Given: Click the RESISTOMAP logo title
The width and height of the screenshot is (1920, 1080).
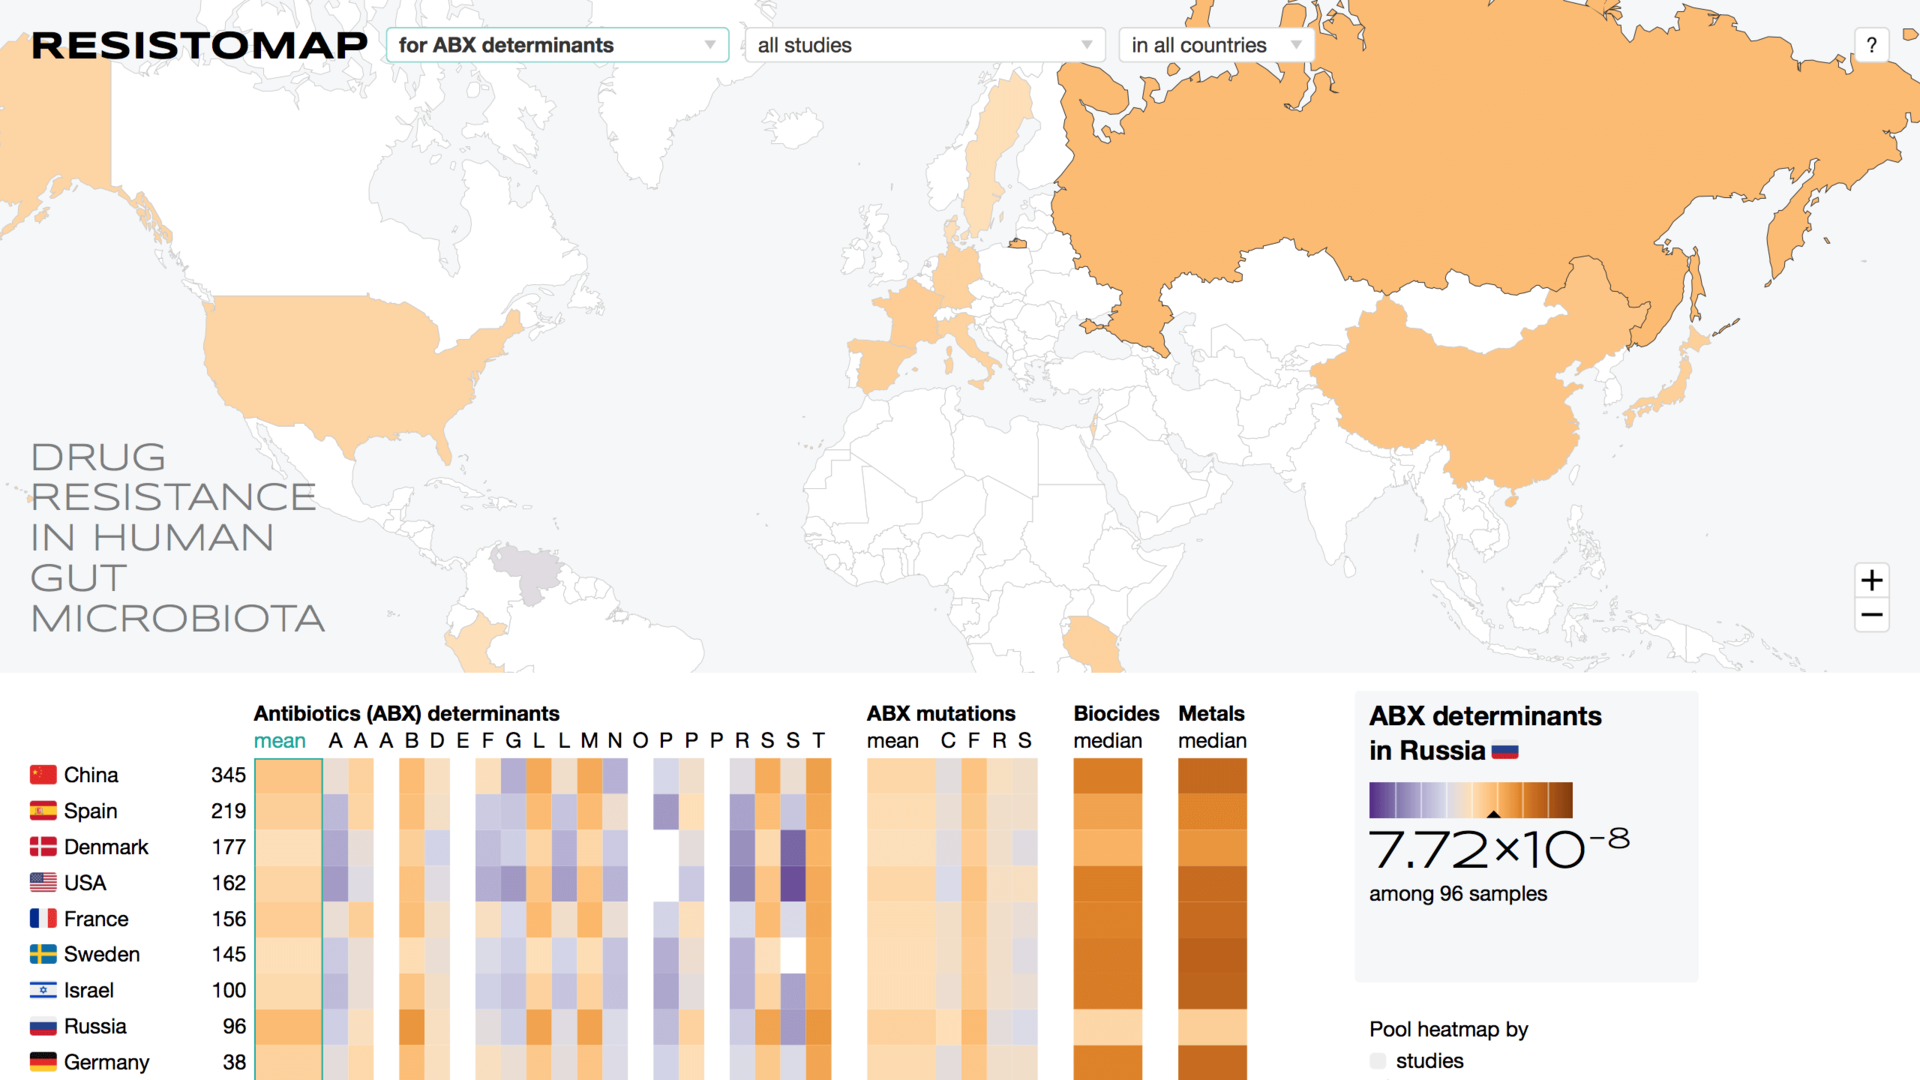Looking at the screenshot, I should pos(199,45).
